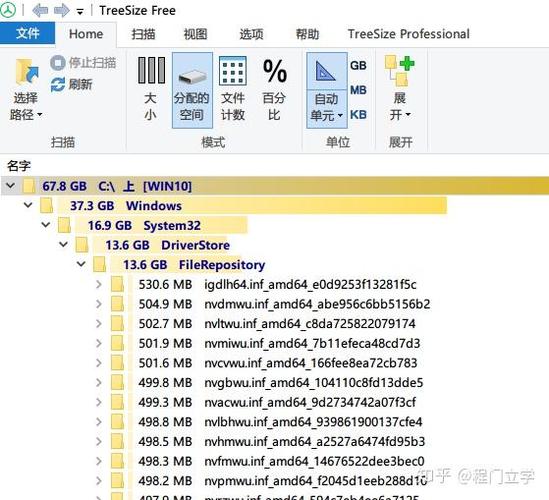Switch to the 扫描 ribbon tab
The height and width of the screenshot is (500, 549).
143,34
